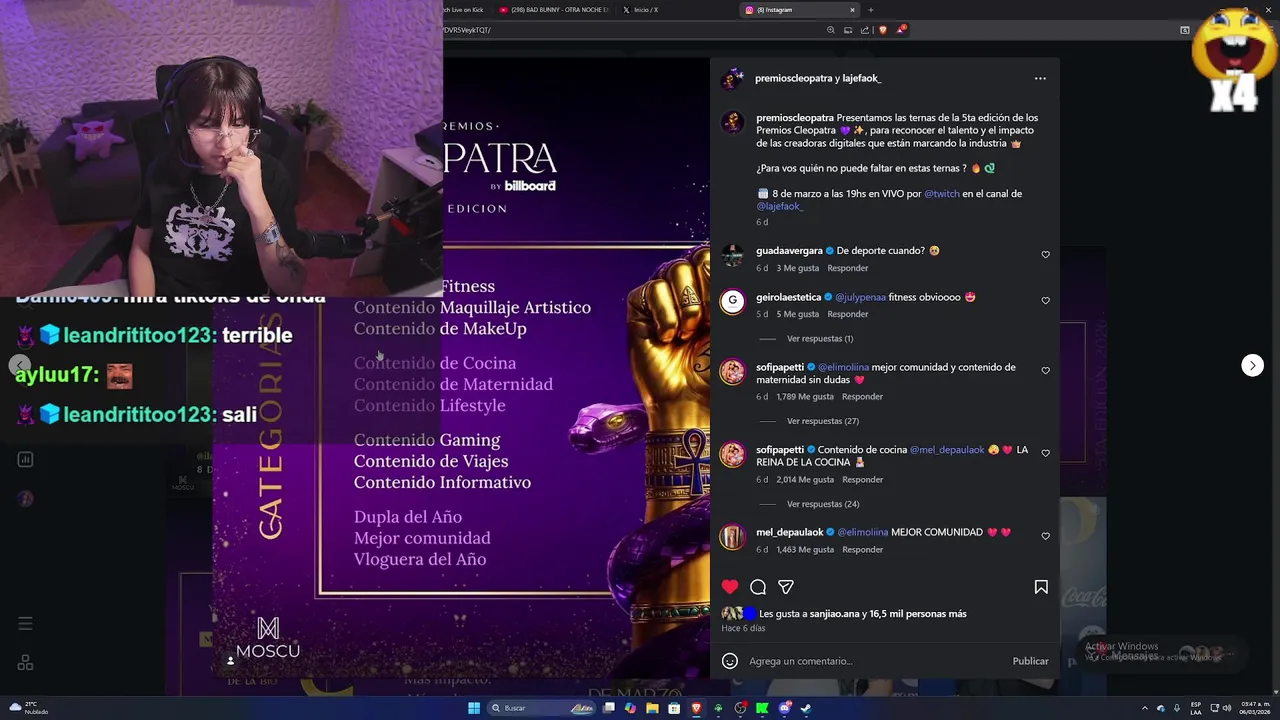The image size is (1280, 720).
Task: Open the ESP LAA language switcher
Action: (1198, 708)
